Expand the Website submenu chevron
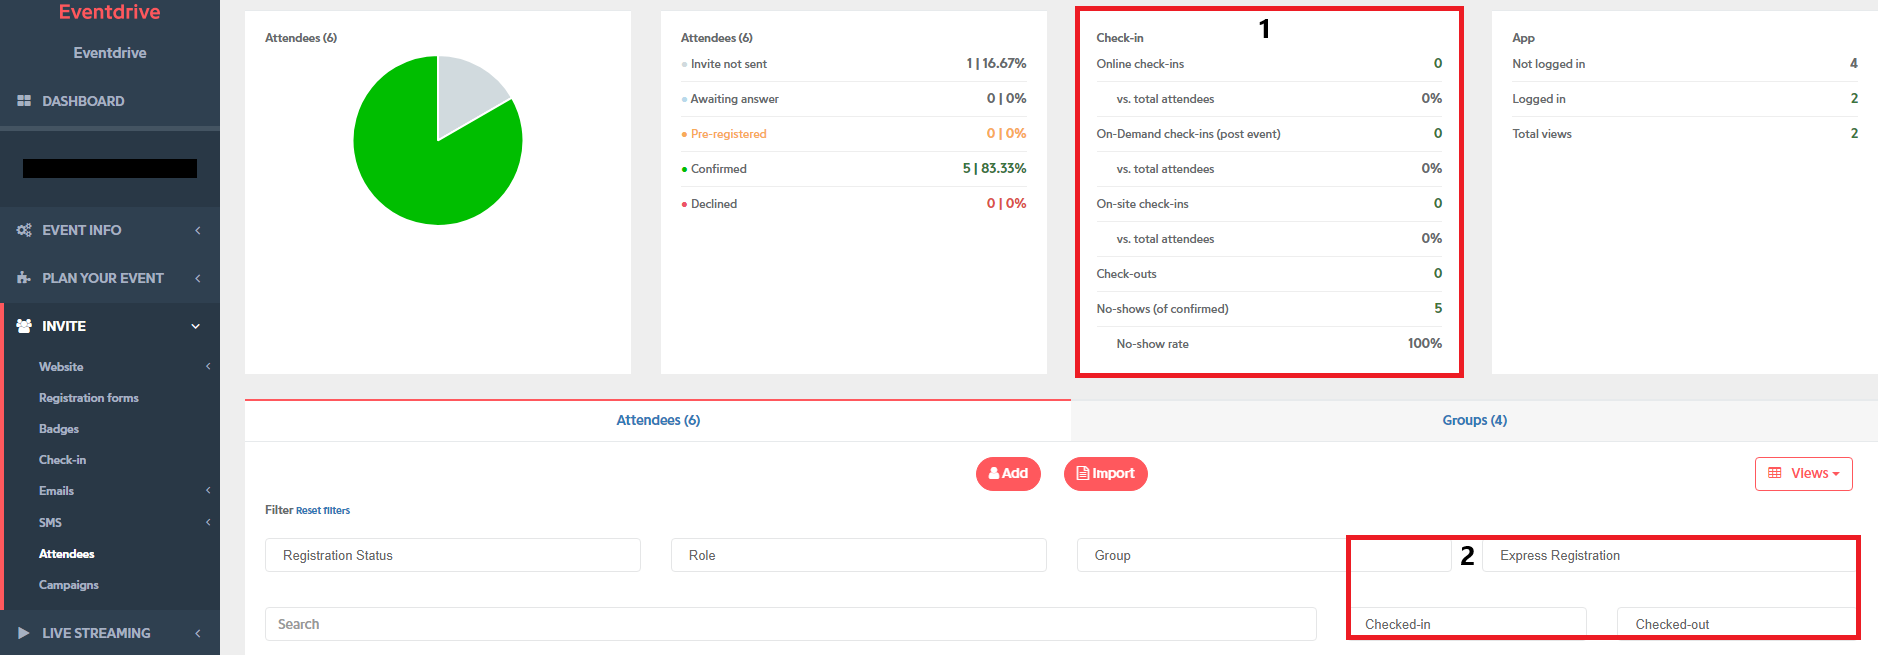 tap(208, 367)
